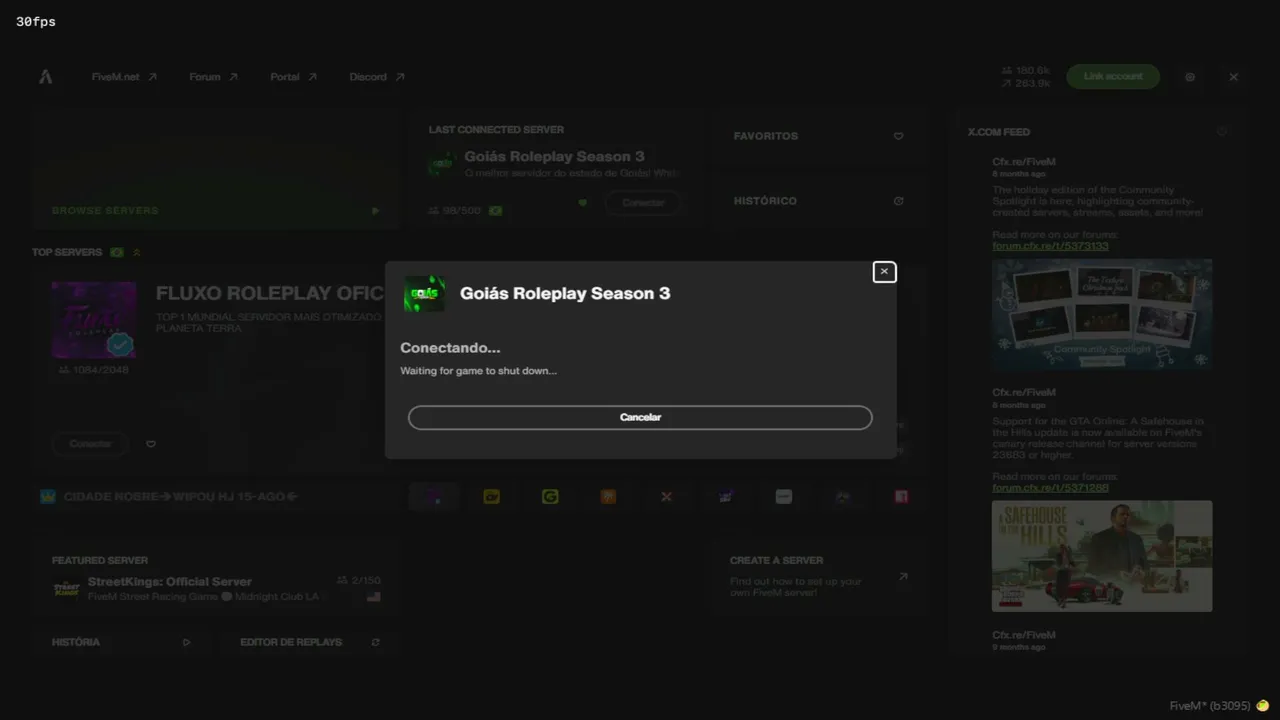Click the História play icon
The image size is (1280, 720).
(186, 642)
